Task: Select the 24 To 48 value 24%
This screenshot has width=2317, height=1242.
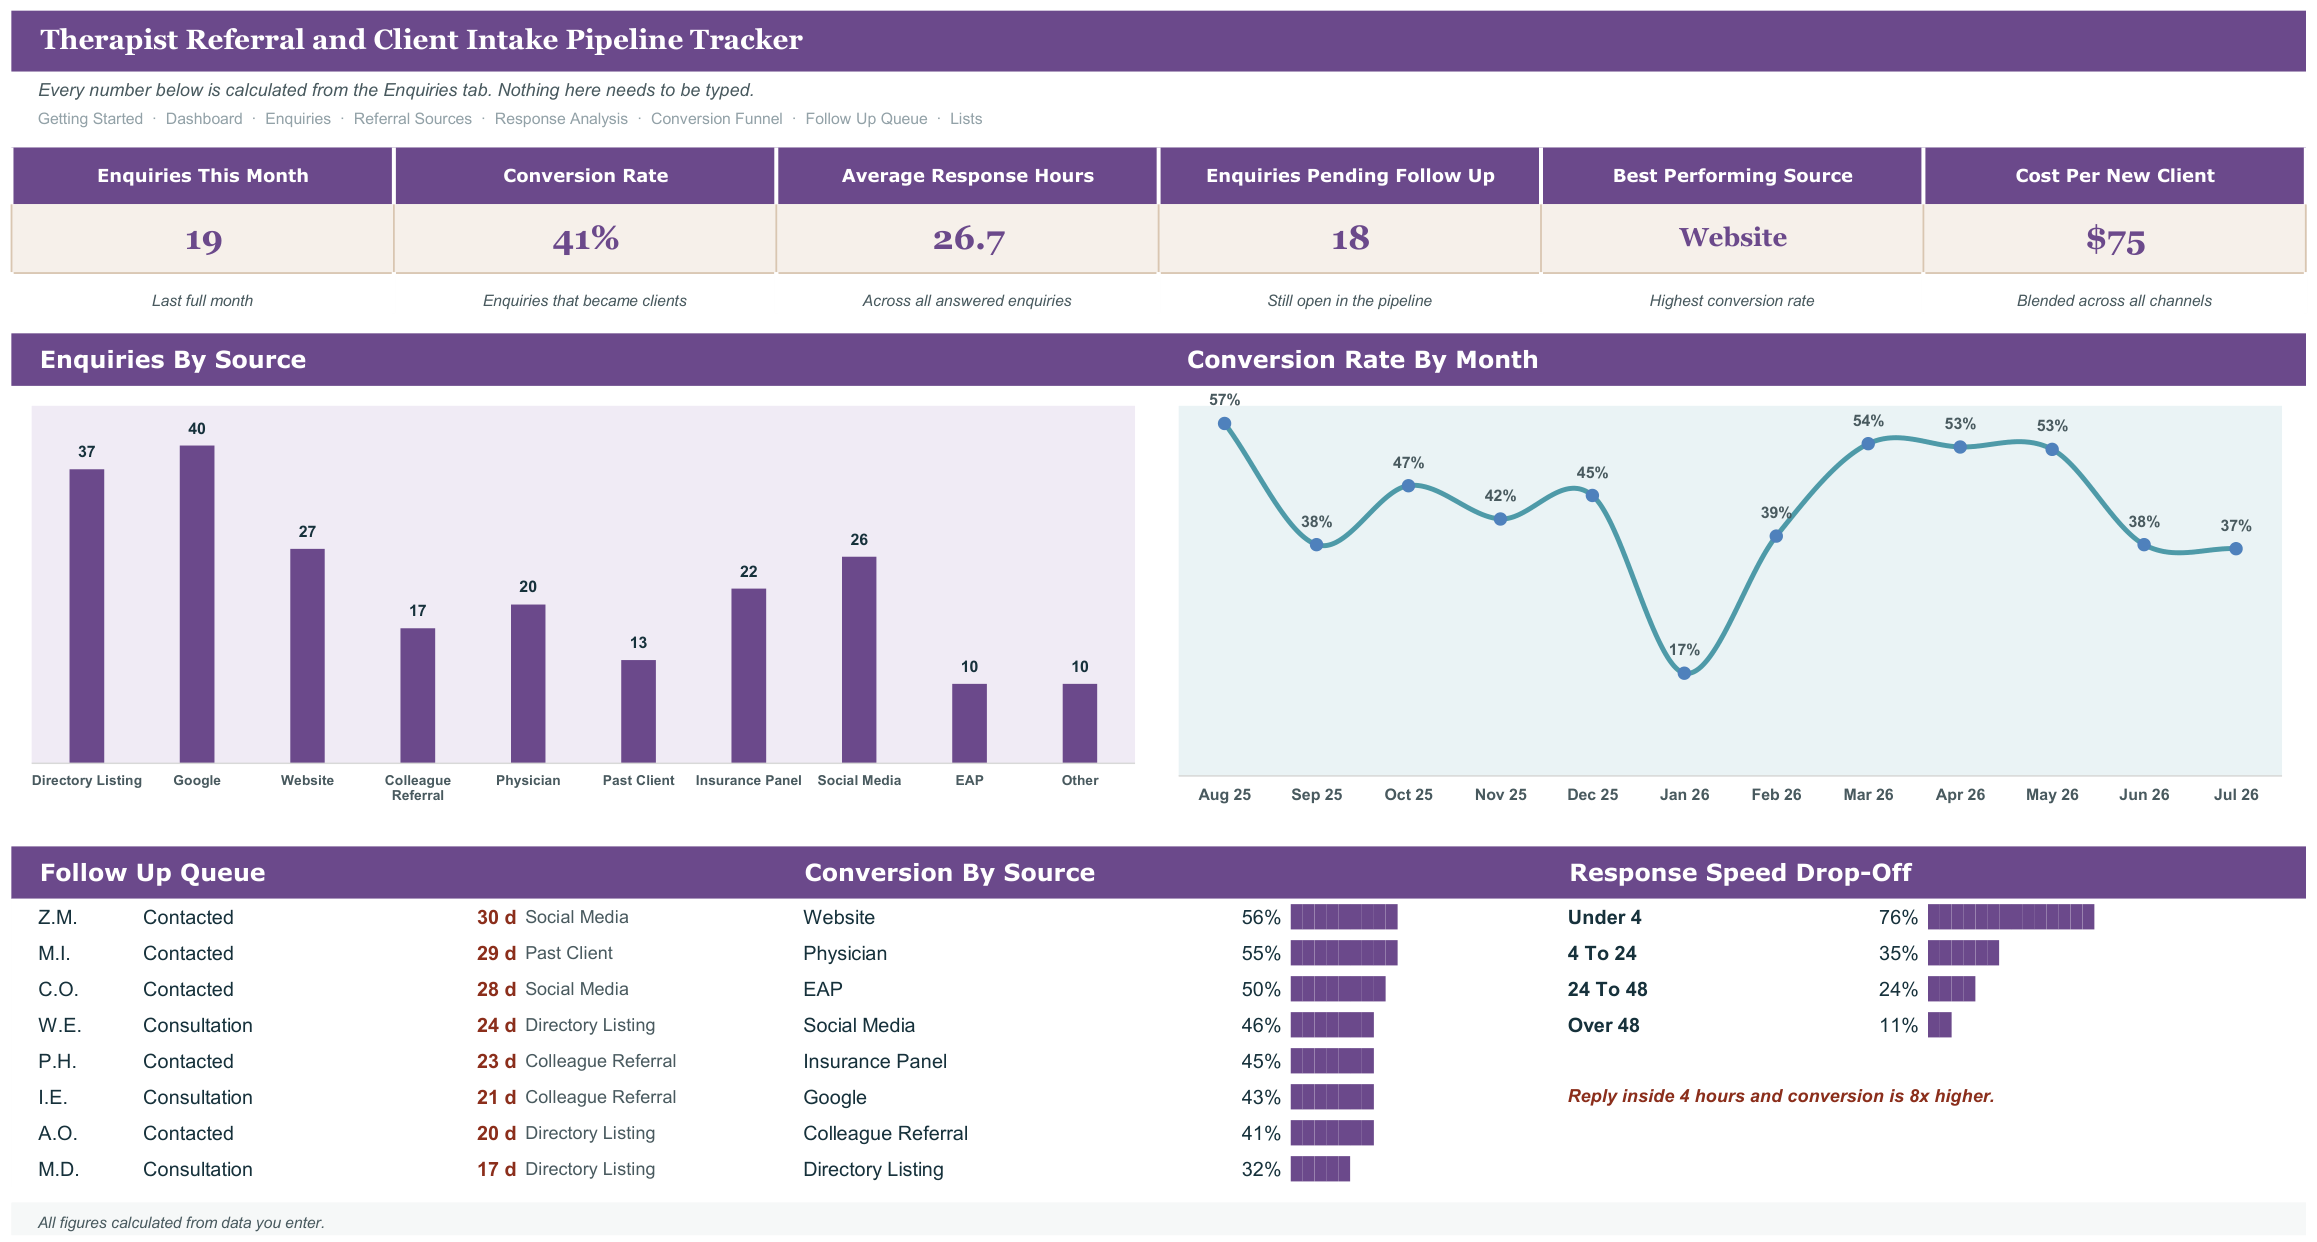Action: click(x=1898, y=990)
